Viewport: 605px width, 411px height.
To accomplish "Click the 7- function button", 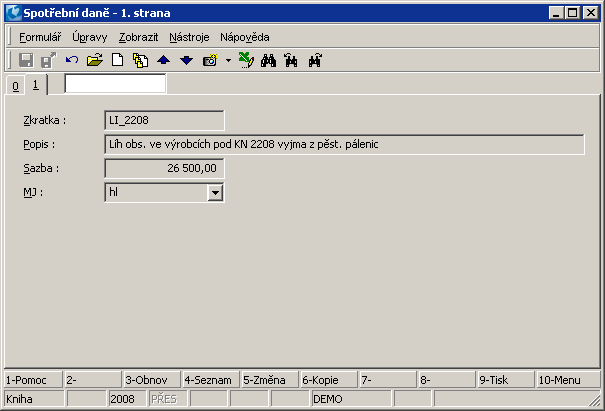I will point(388,380).
